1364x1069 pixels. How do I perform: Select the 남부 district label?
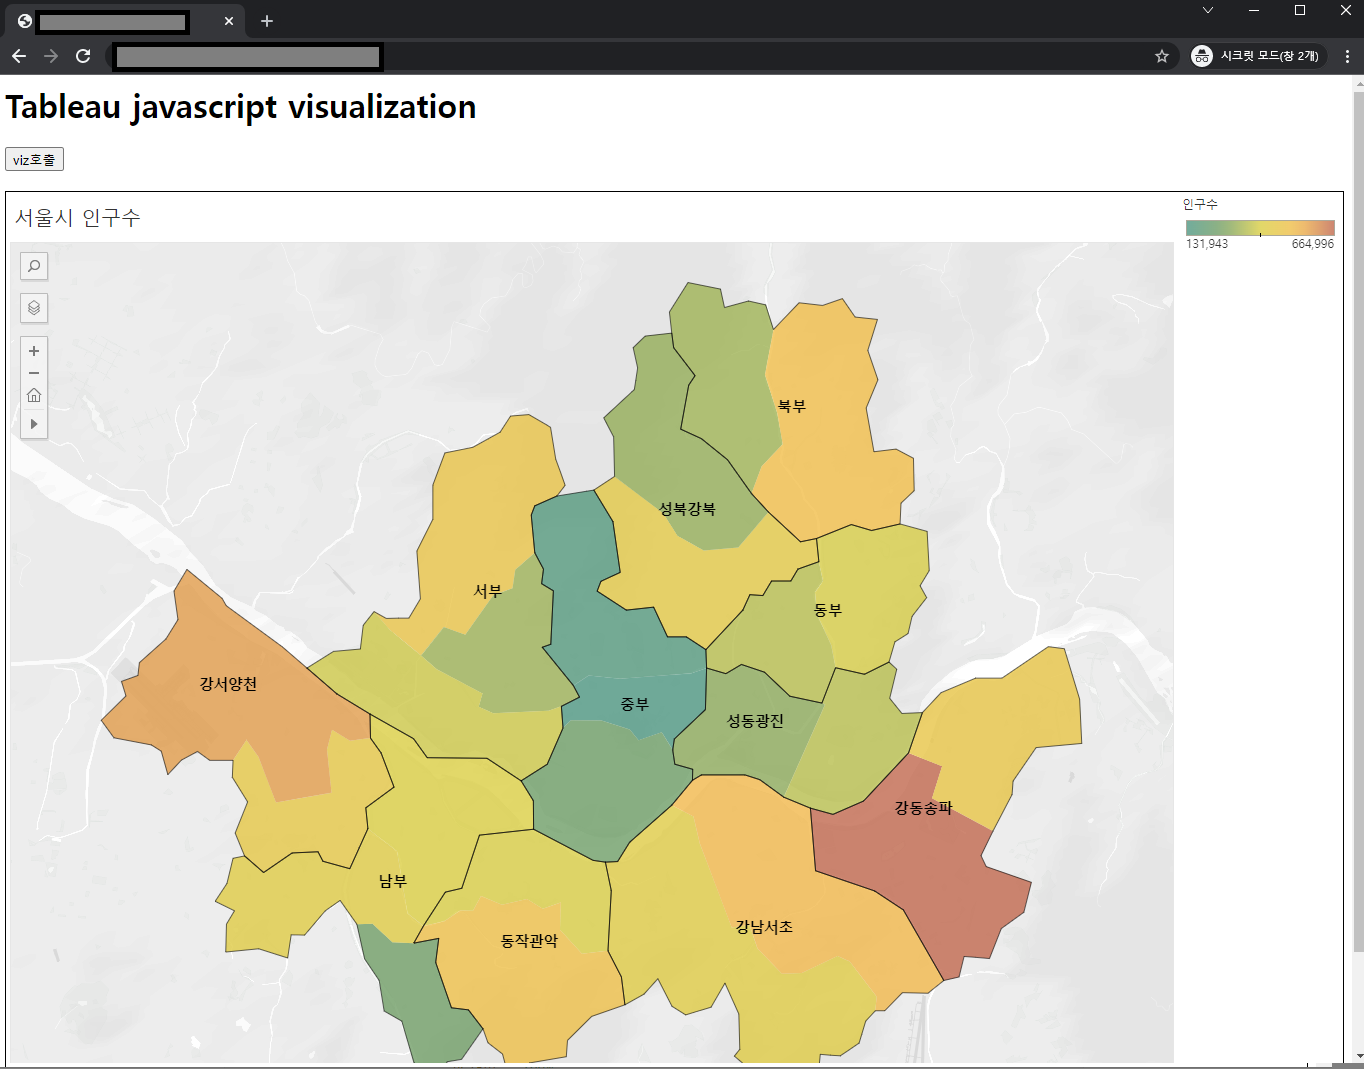[393, 881]
